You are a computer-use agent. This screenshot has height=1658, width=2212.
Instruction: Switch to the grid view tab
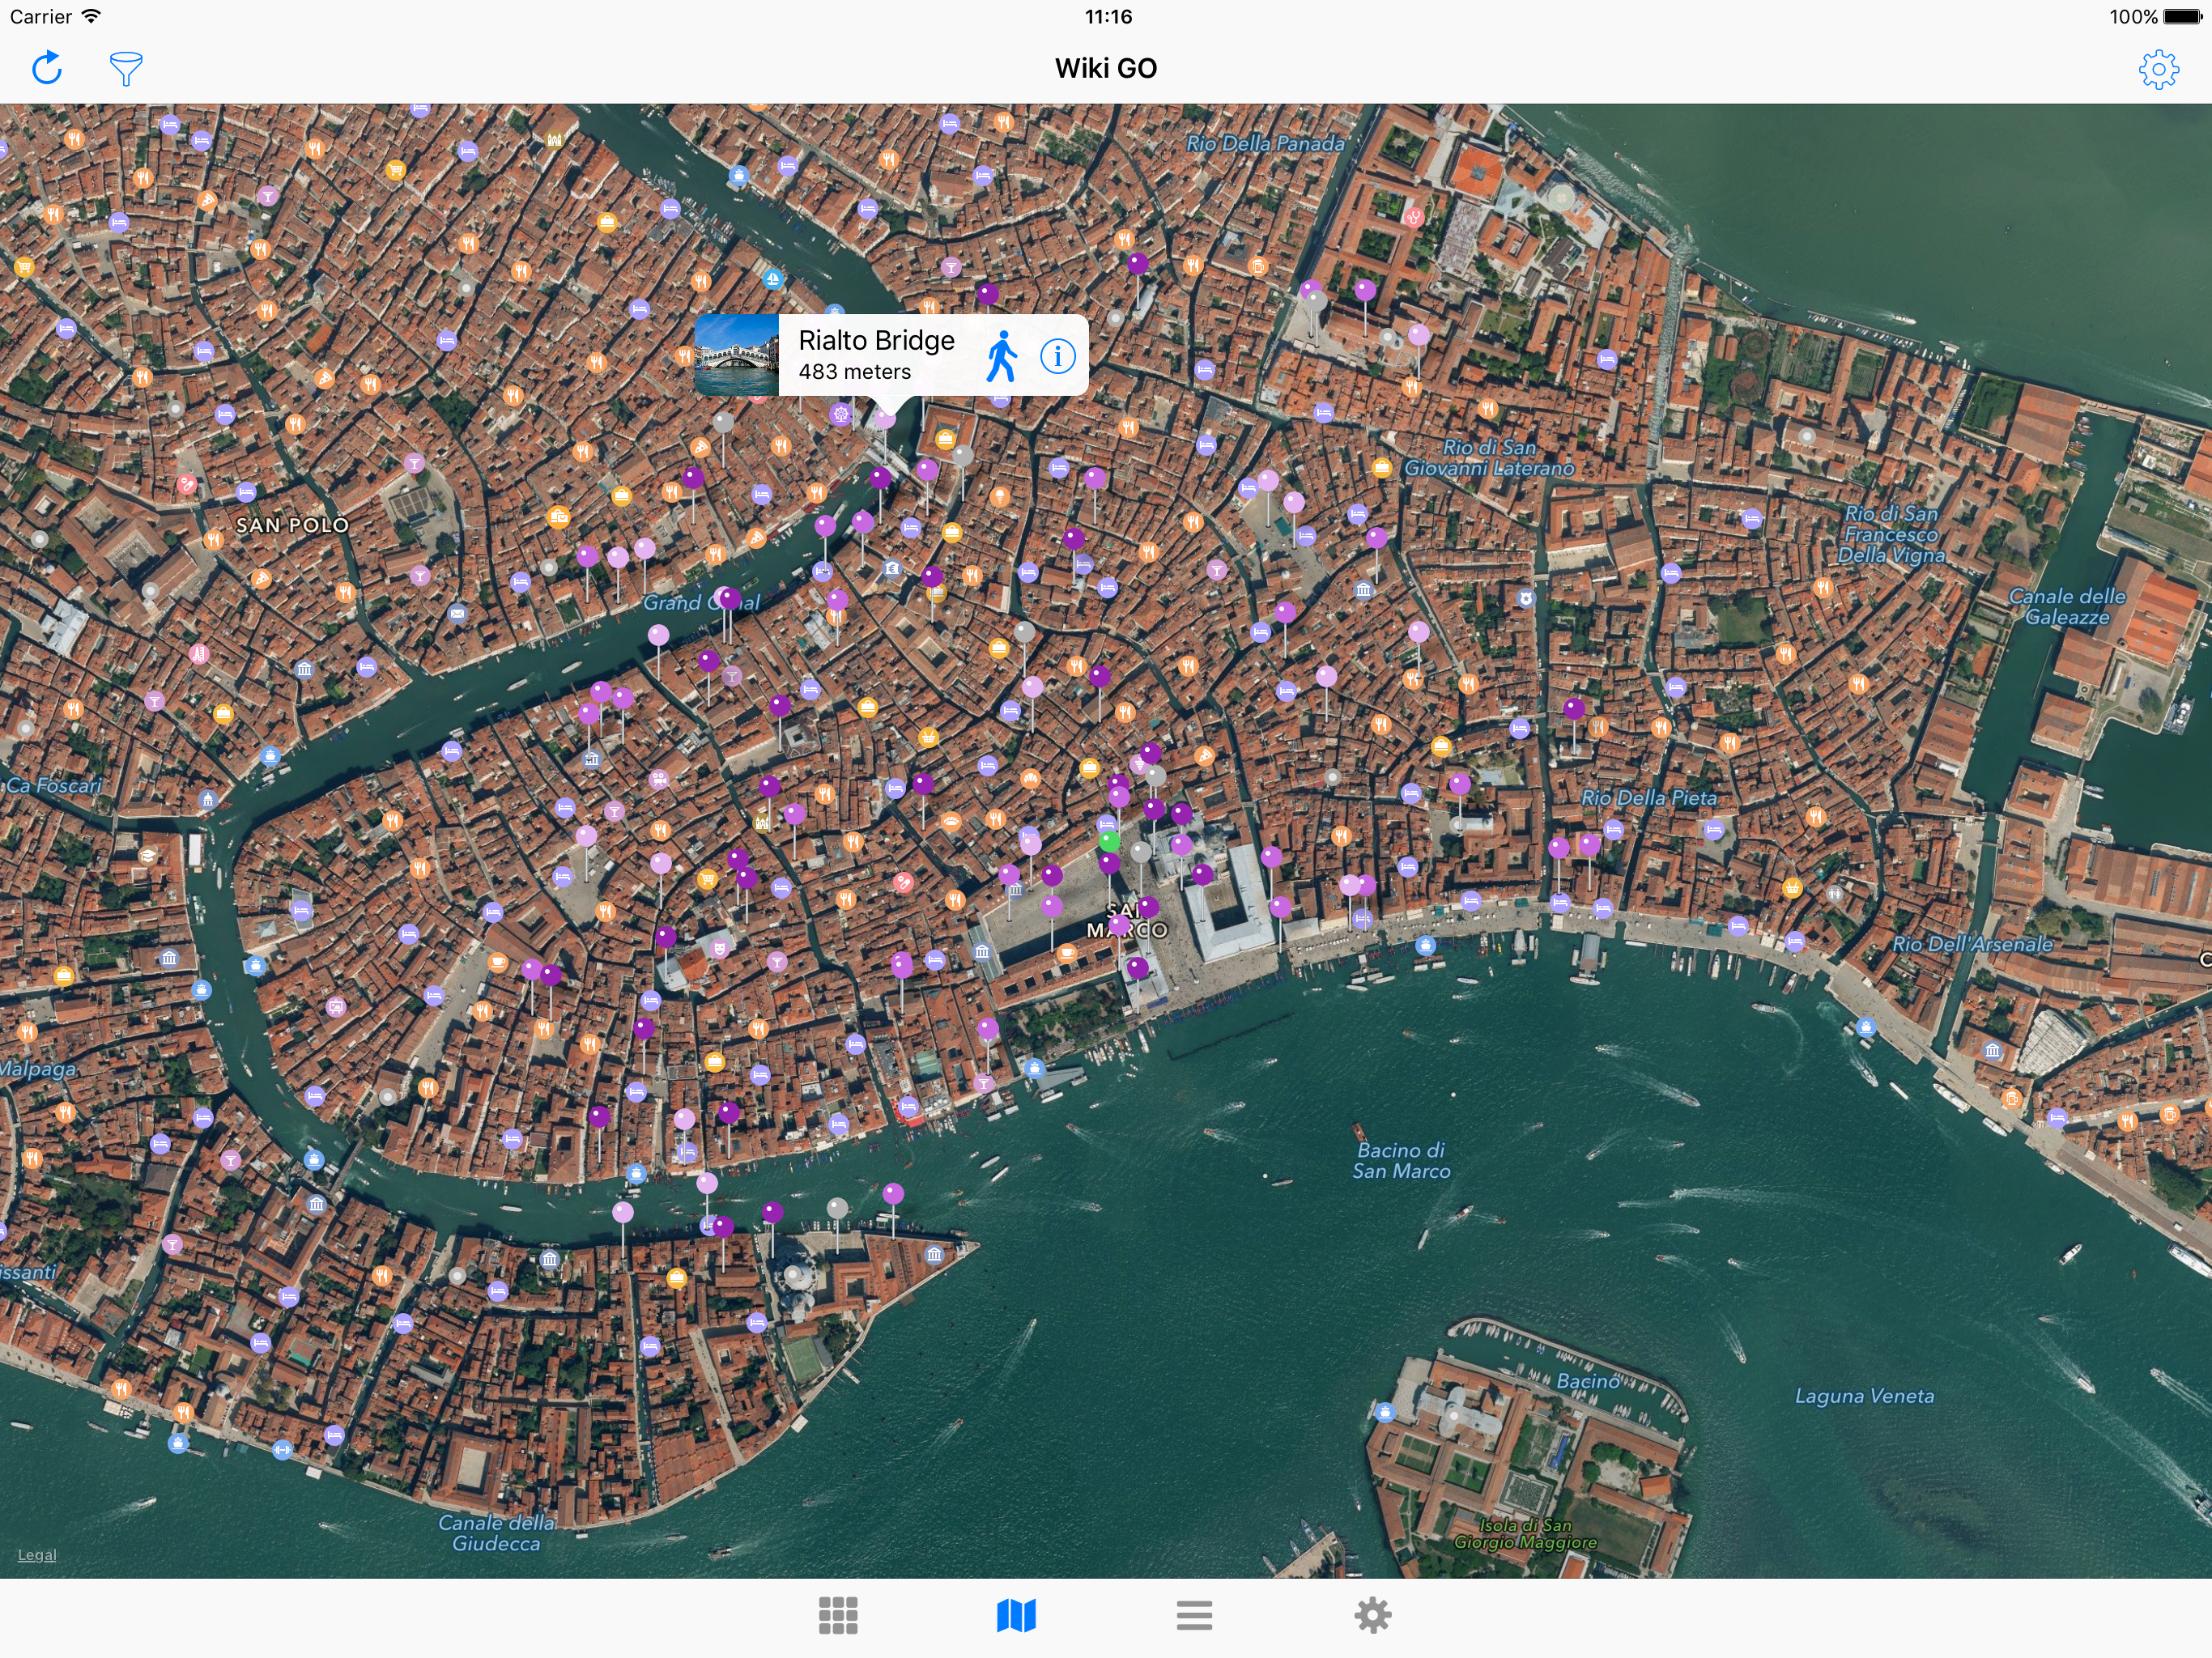[x=838, y=1615]
